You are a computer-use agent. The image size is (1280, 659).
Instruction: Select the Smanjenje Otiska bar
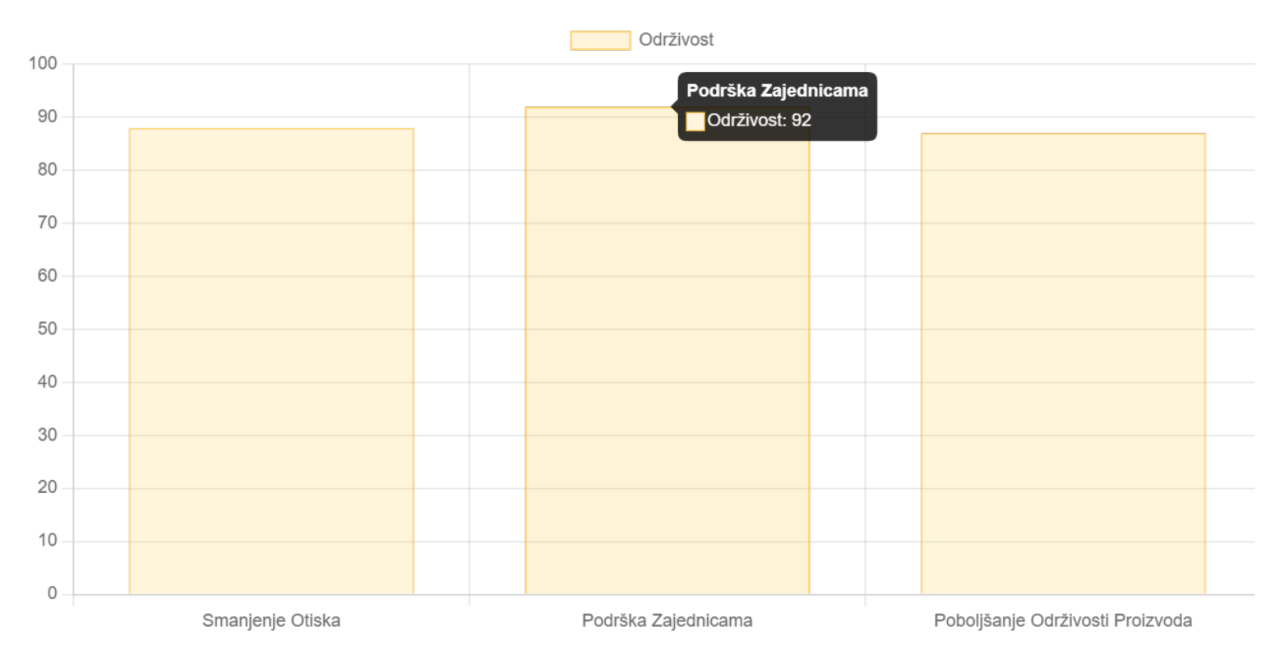[271, 362]
